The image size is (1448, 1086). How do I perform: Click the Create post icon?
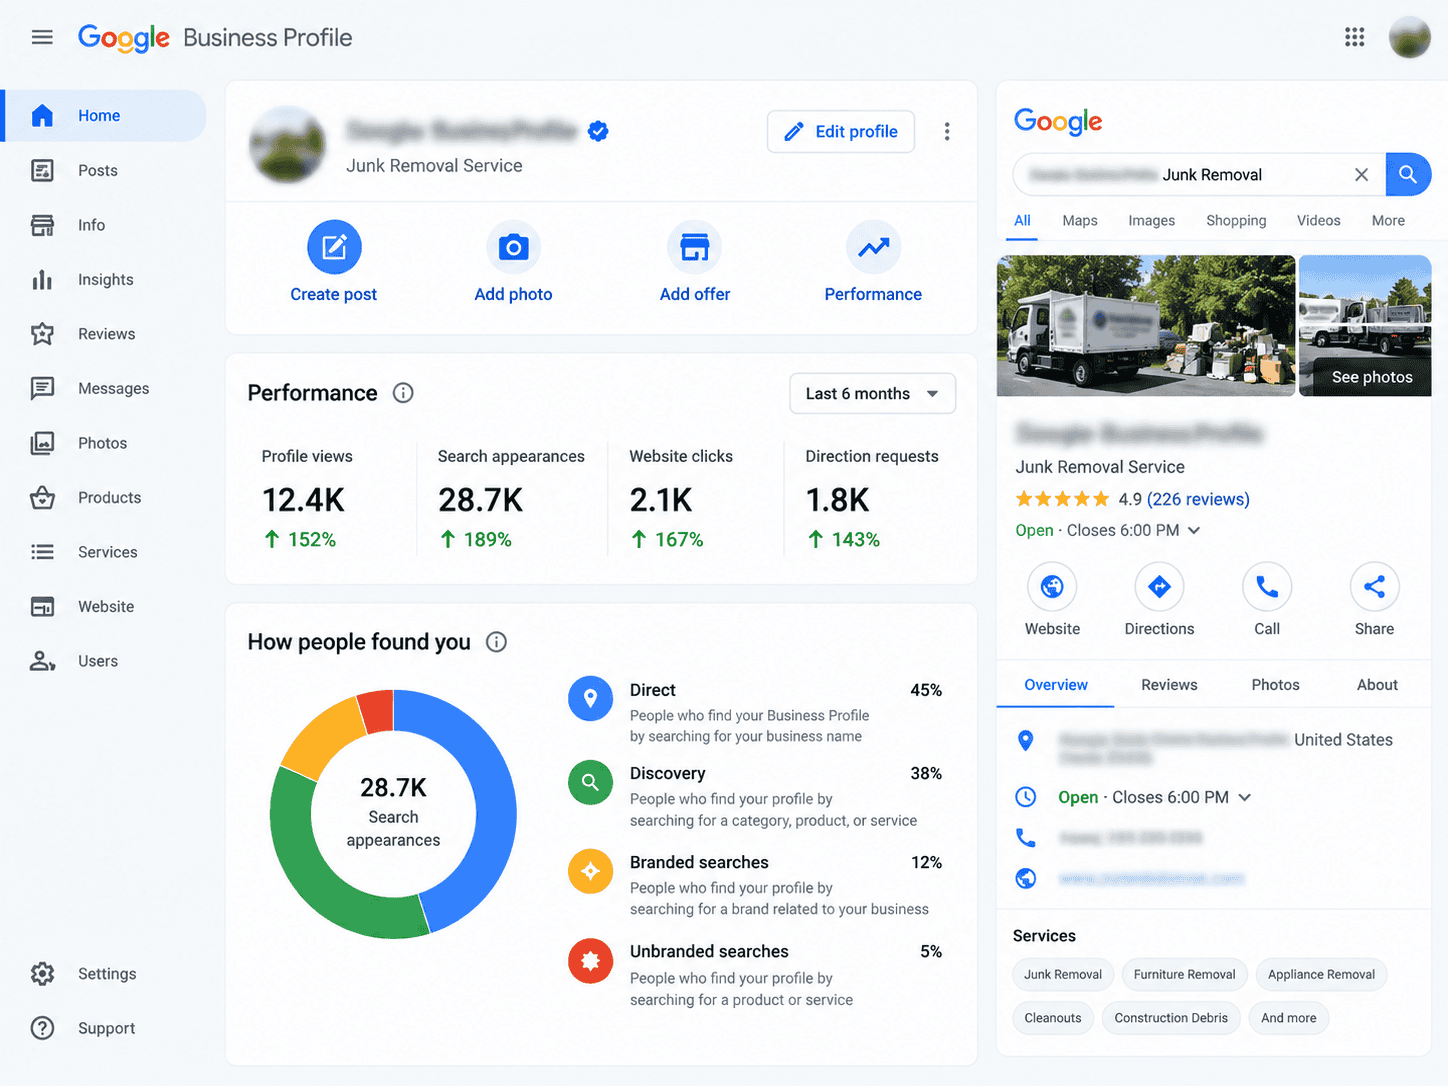pos(334,247)
